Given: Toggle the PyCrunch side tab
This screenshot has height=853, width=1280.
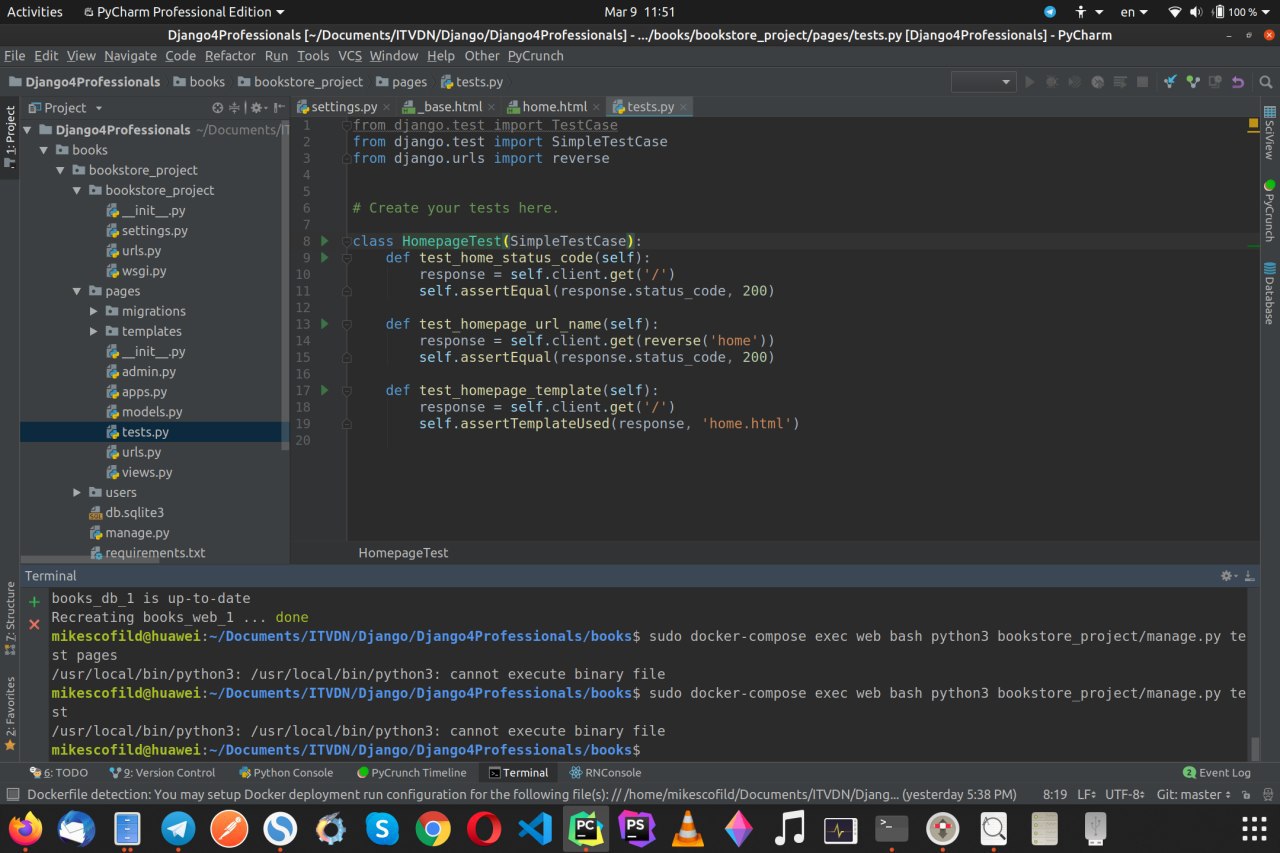Looking at the screenshot, I should [1269, 211].
